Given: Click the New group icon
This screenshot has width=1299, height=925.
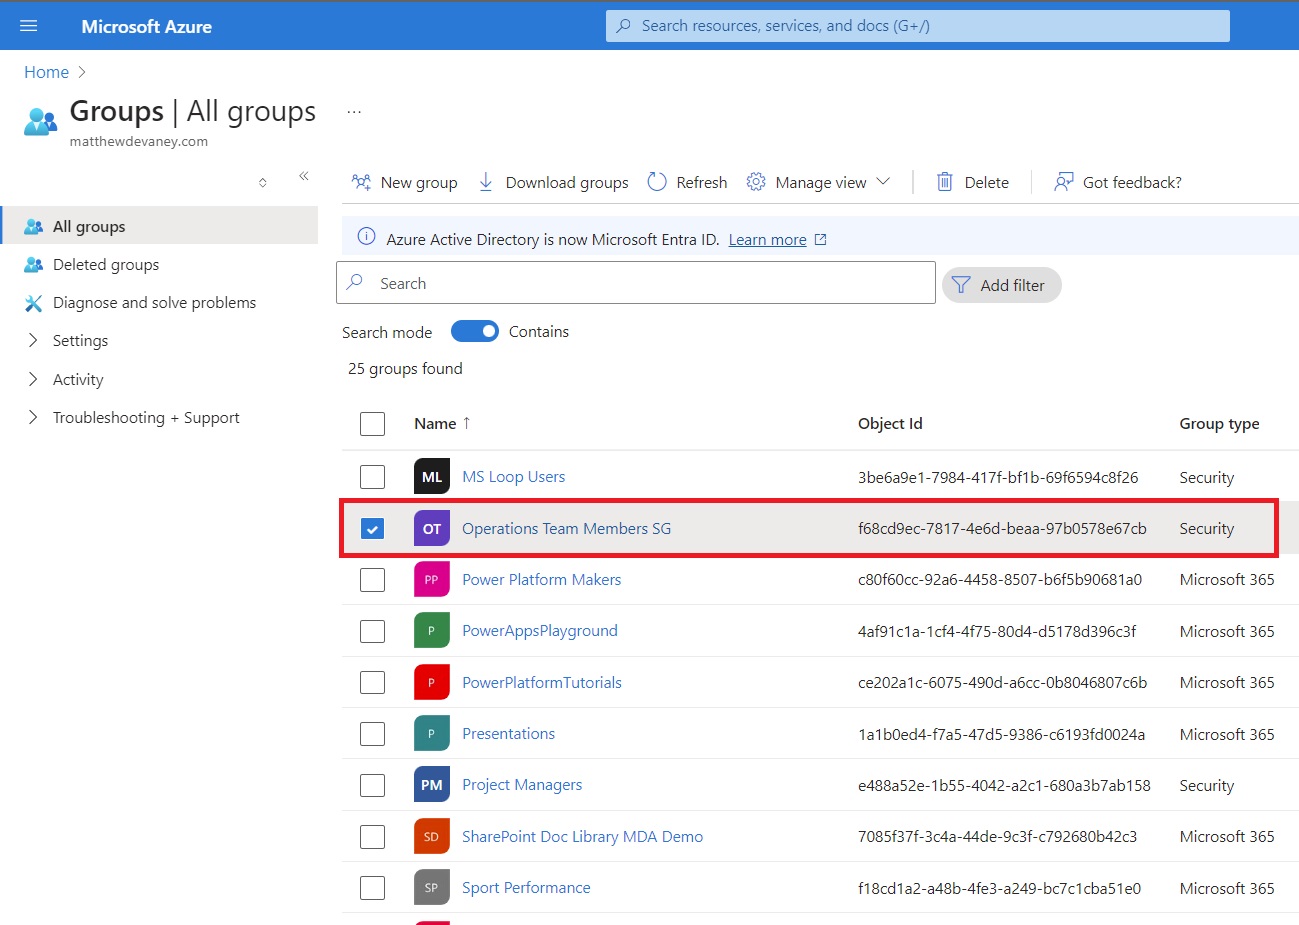Looking at the screenshot, I should 361,182.
